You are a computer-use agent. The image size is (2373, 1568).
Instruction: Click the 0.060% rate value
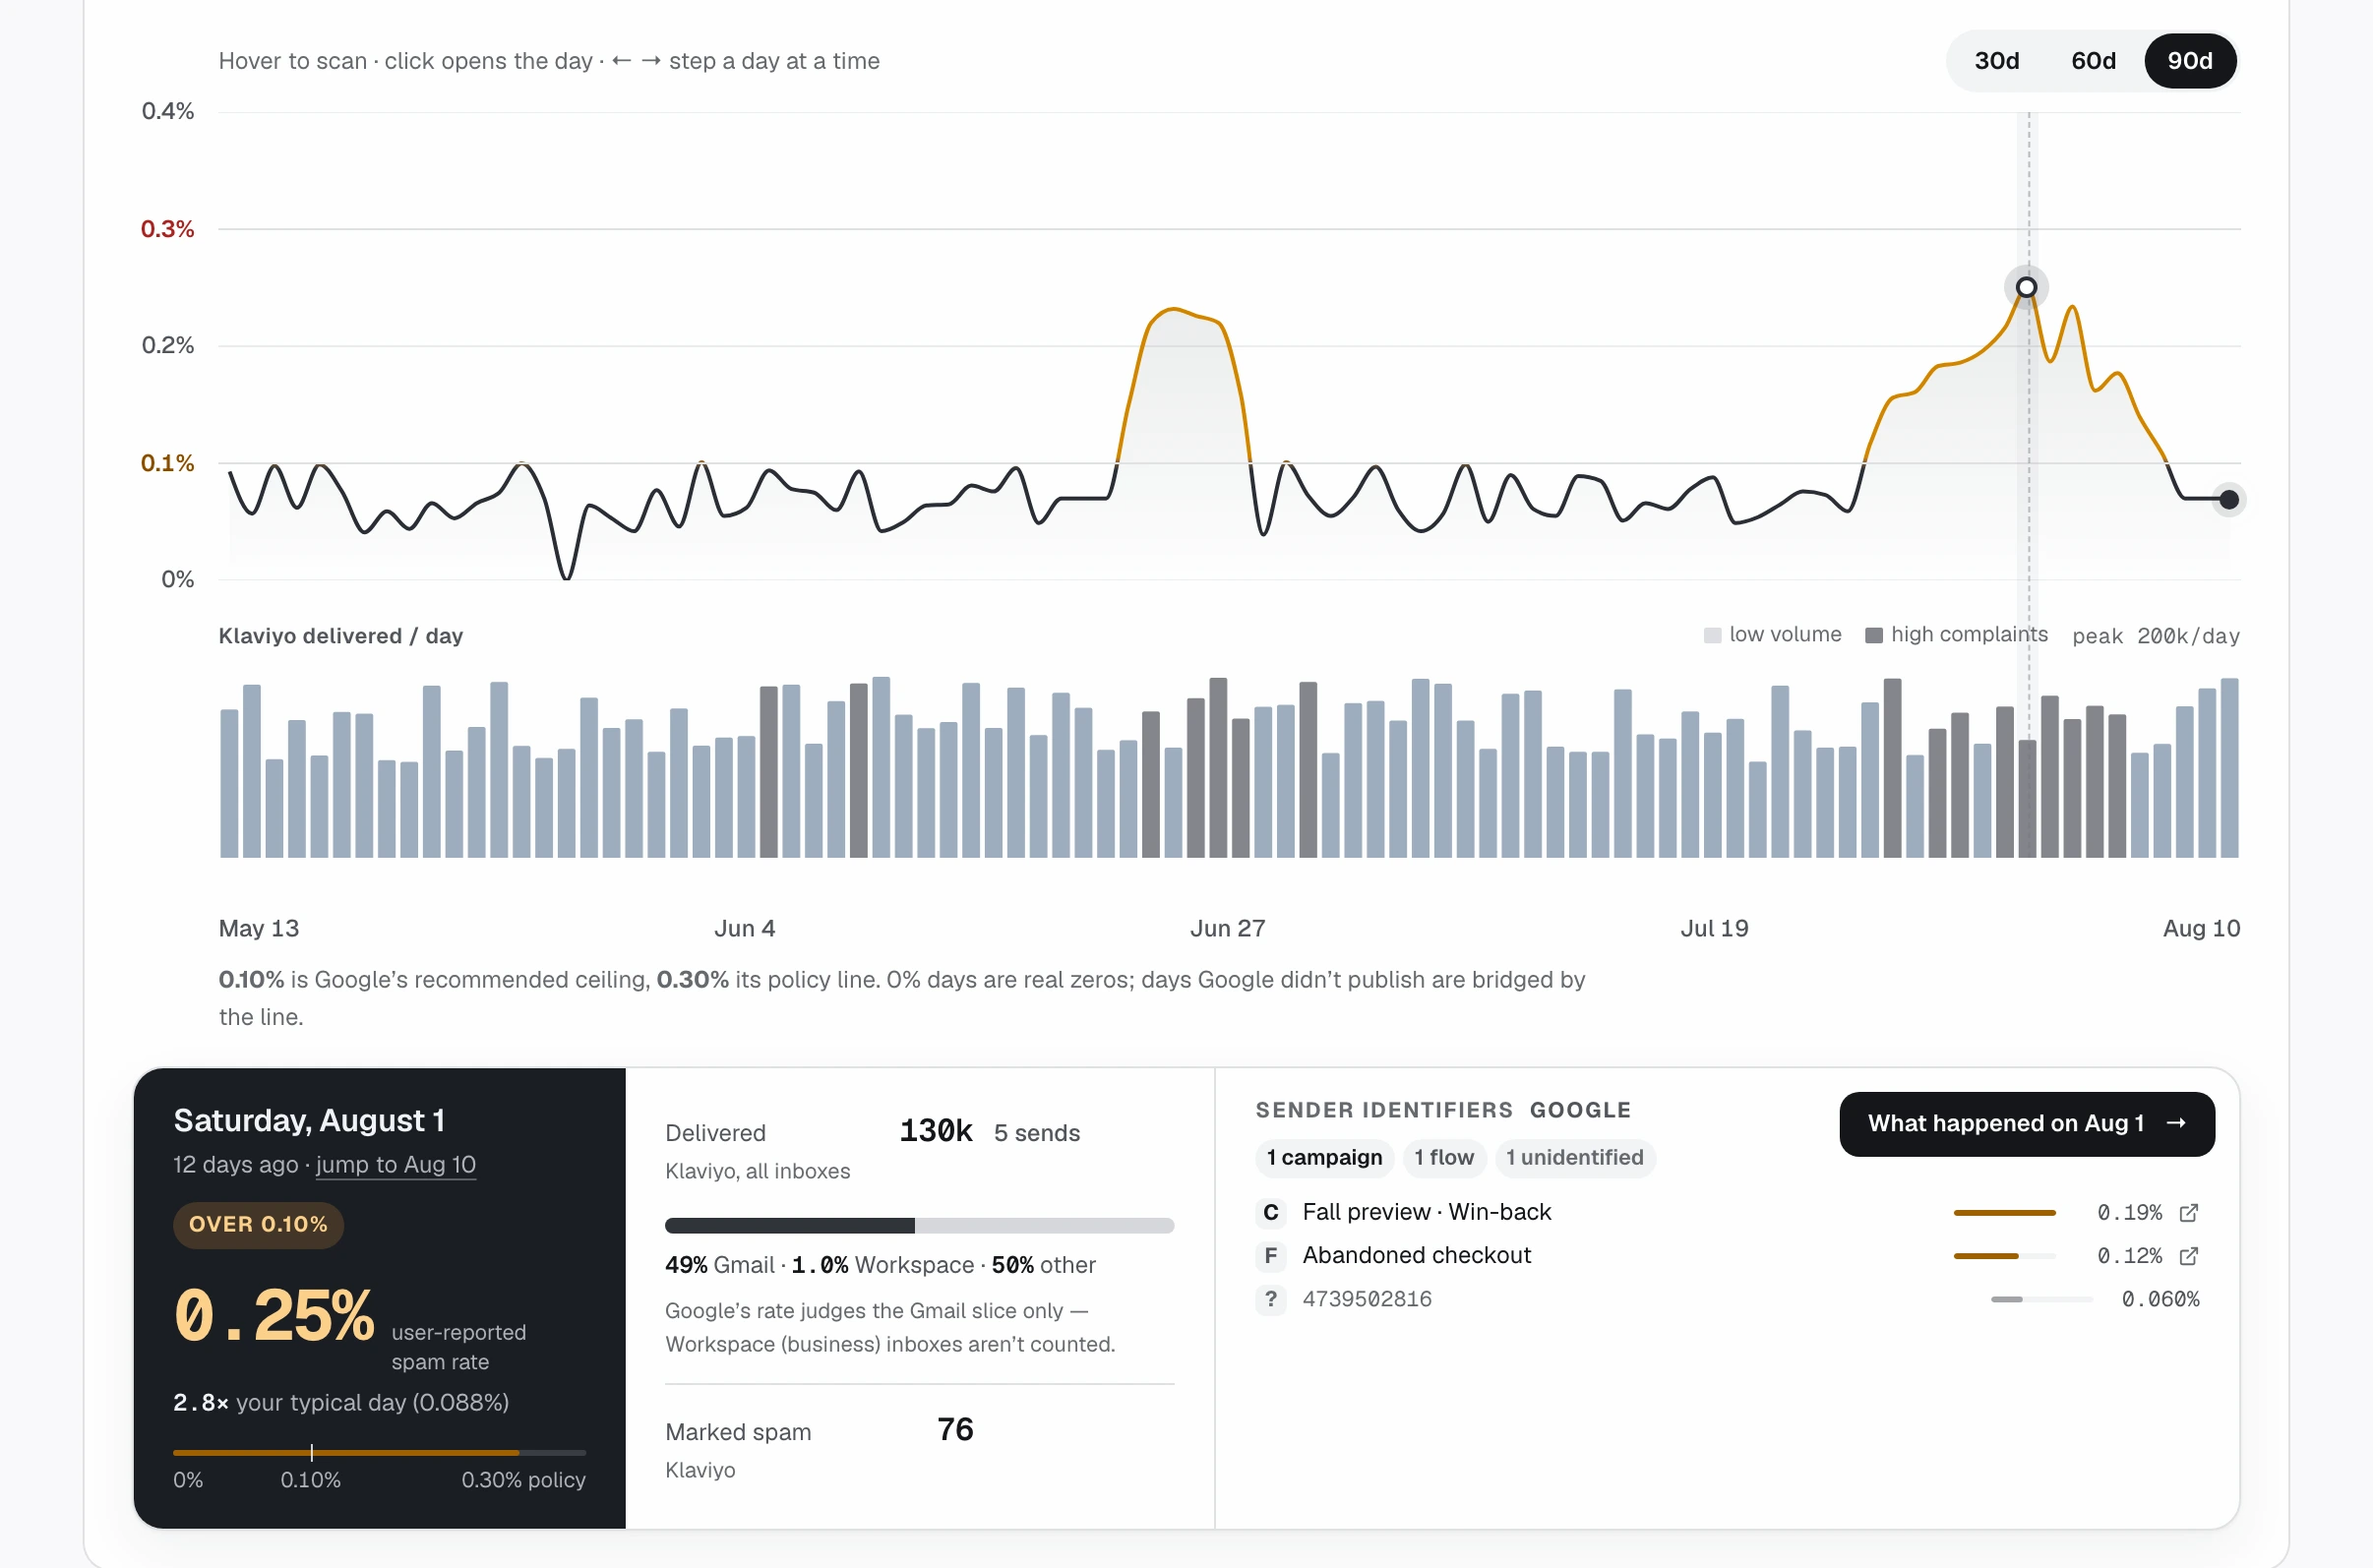(x=2160, y=1299)
